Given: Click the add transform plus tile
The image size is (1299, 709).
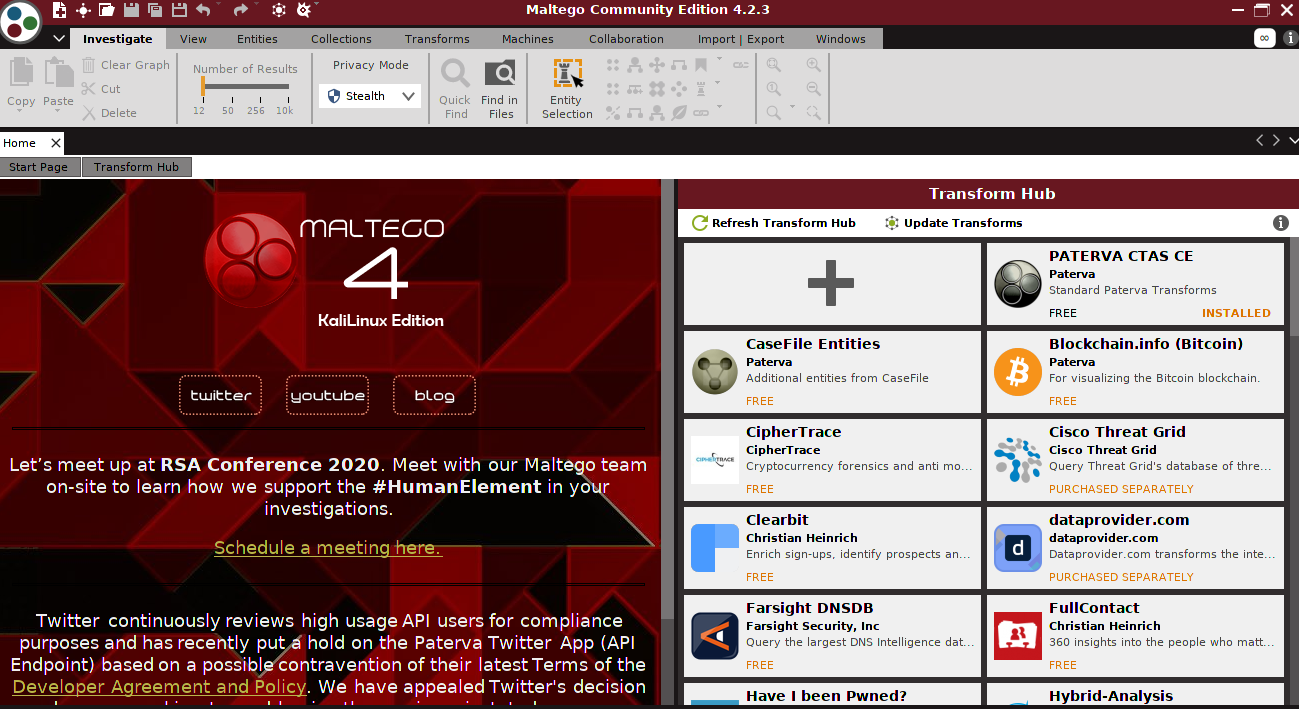Looking at the screenshot, I should (x=831, y=284).
